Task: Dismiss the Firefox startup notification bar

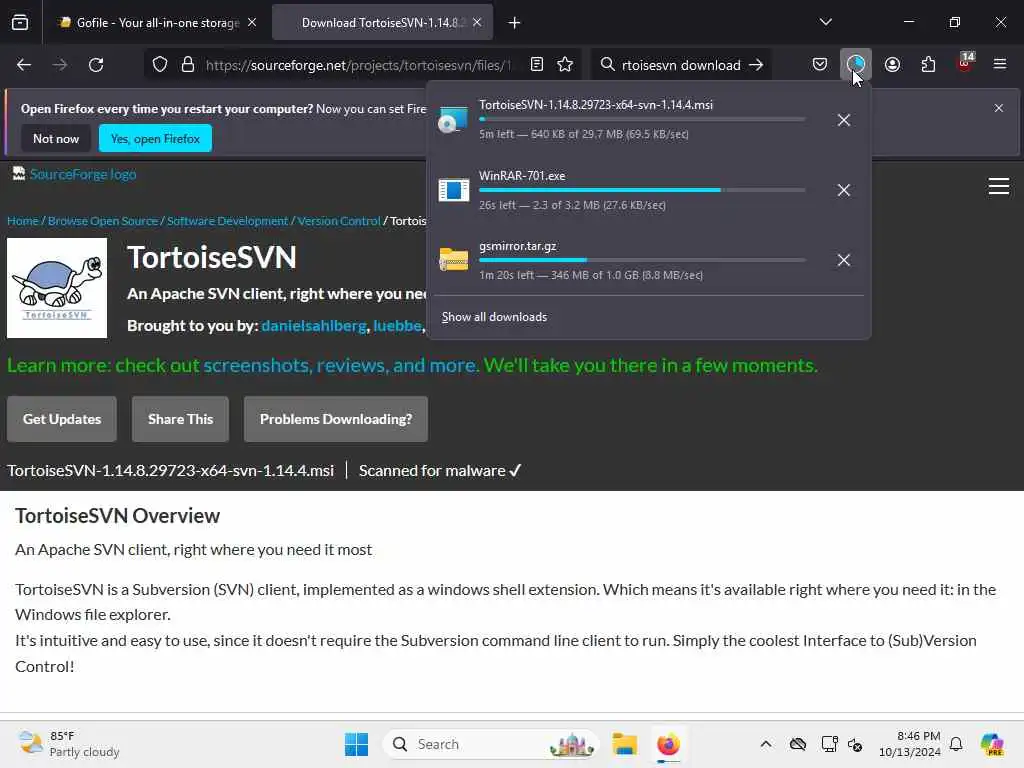Action: coord(999,108)
